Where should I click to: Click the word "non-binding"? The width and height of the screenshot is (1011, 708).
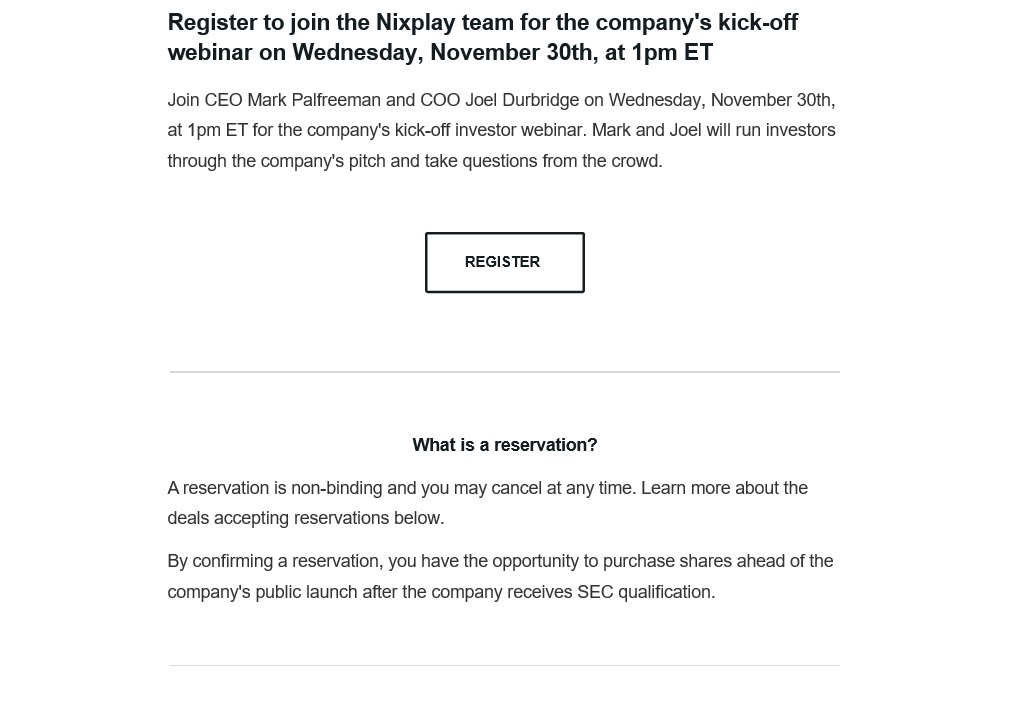point(336,488)
